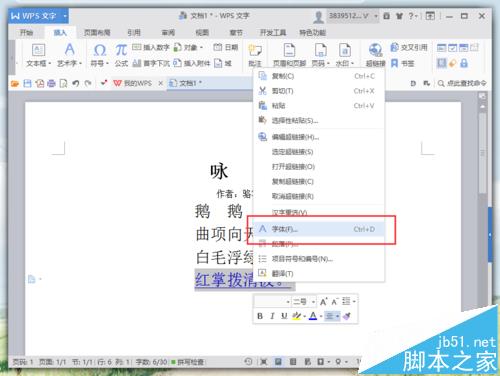The height and width of the screenshot is (376, 500).
Task: Increase font size in mini toolbar
Action: click(x=323, y=302)
